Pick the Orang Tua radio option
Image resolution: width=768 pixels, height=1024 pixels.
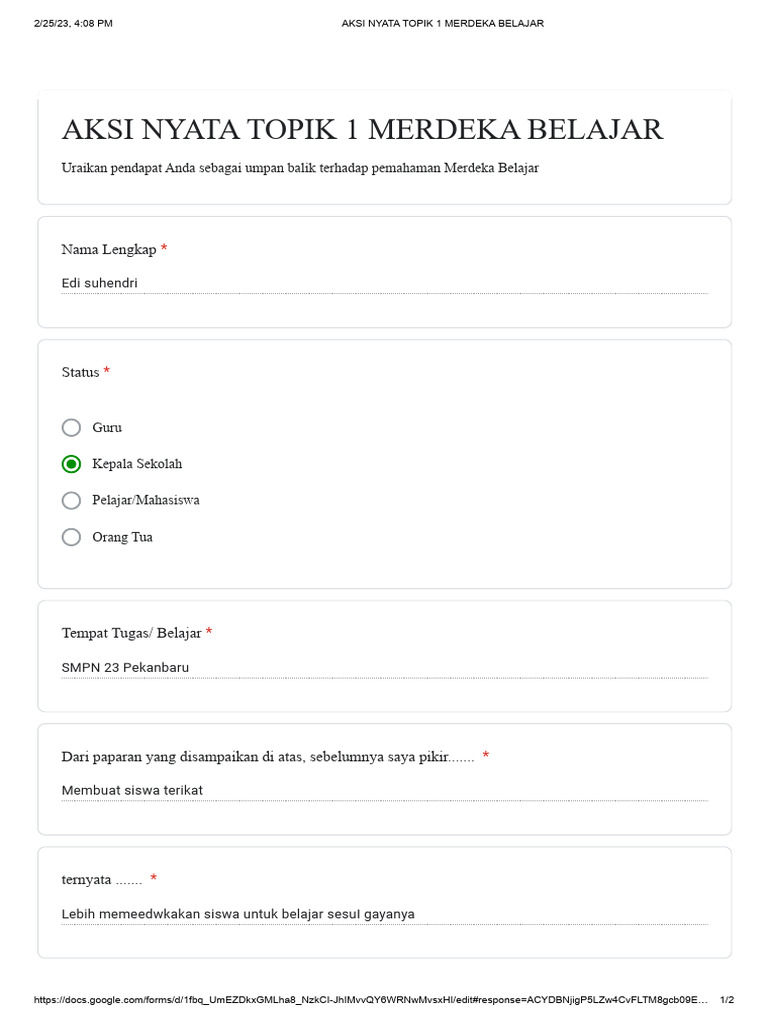71,537
